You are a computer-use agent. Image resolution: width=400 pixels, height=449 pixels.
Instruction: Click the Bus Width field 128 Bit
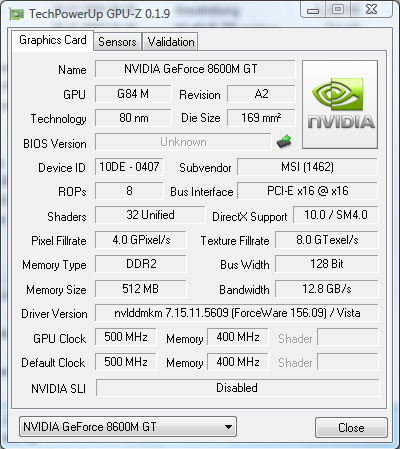coord(327,264)
